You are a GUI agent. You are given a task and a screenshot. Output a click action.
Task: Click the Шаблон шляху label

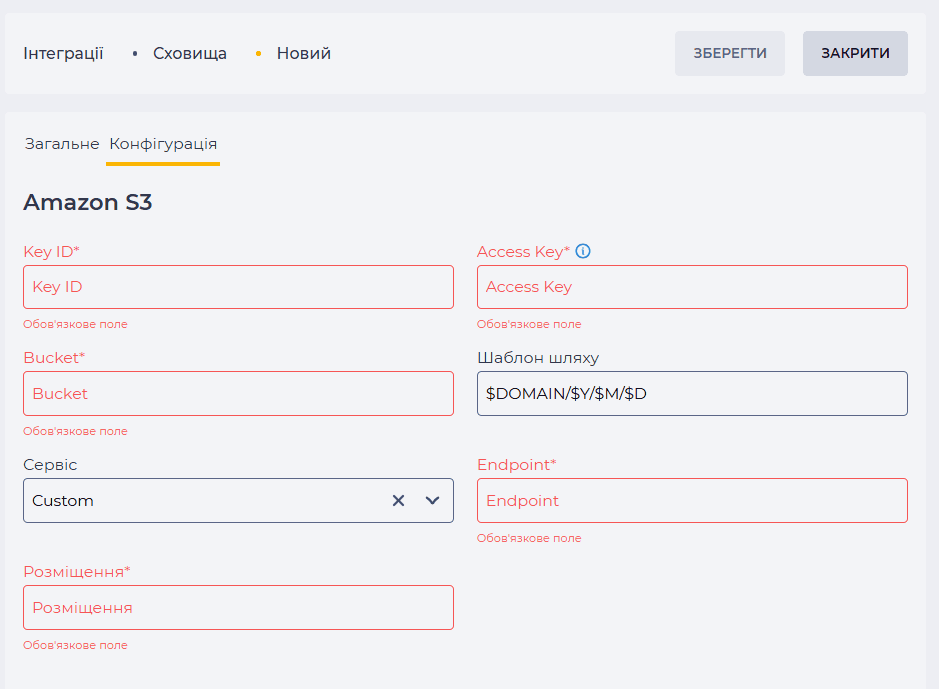pos(538,358)
